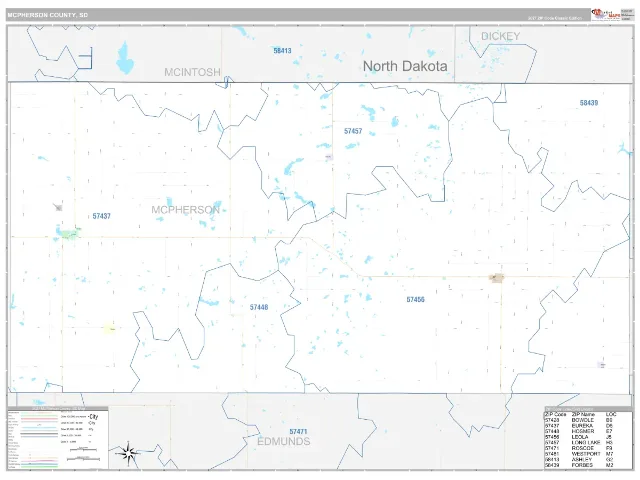Click the '57437' ZIP label
Screen dimensions: 640x480
tap(101, 216)
